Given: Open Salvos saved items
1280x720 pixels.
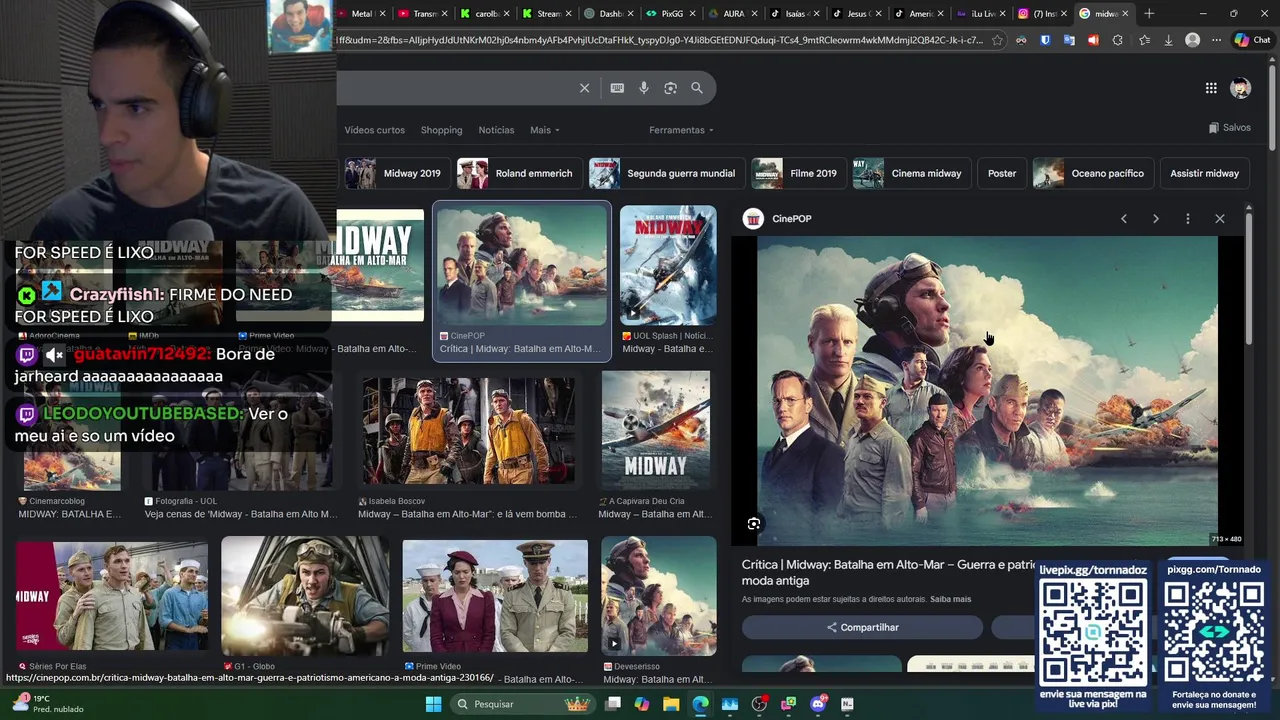Looking at the screenshot, I should (1229, 128).
